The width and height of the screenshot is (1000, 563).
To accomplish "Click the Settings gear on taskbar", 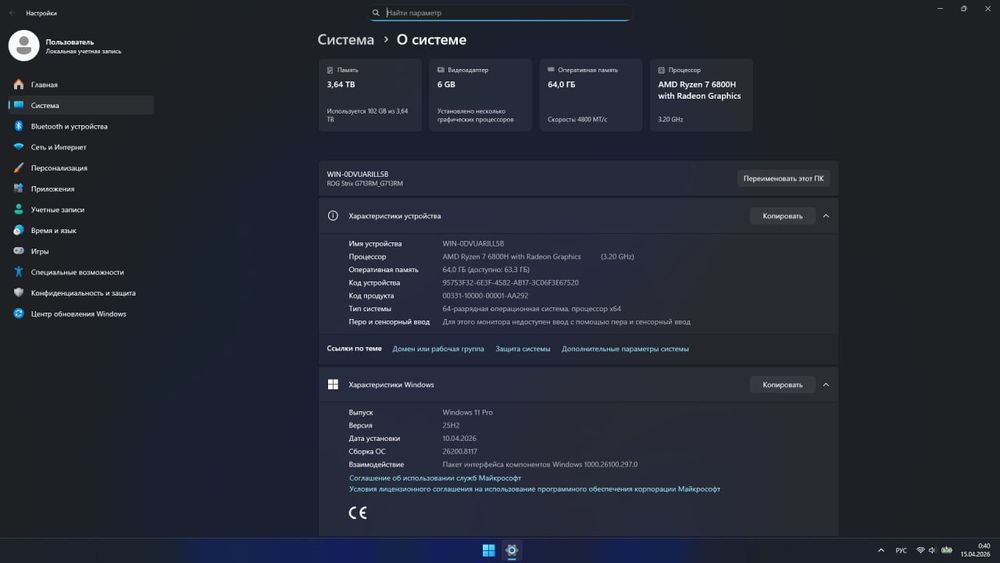I will coord(511,550).
